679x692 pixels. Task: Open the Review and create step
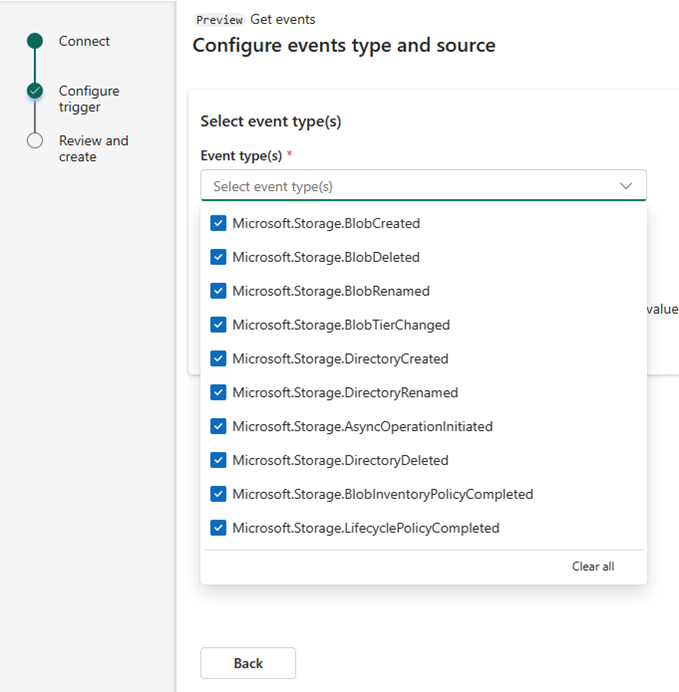(x=93, y=148)
